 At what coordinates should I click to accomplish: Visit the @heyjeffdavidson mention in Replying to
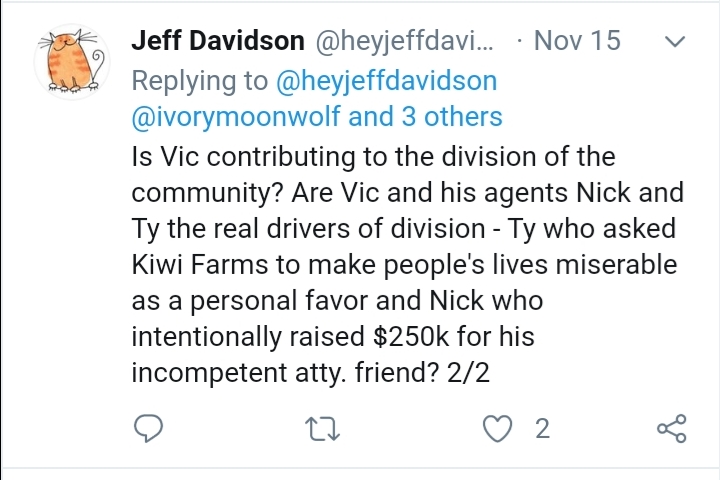387,81
